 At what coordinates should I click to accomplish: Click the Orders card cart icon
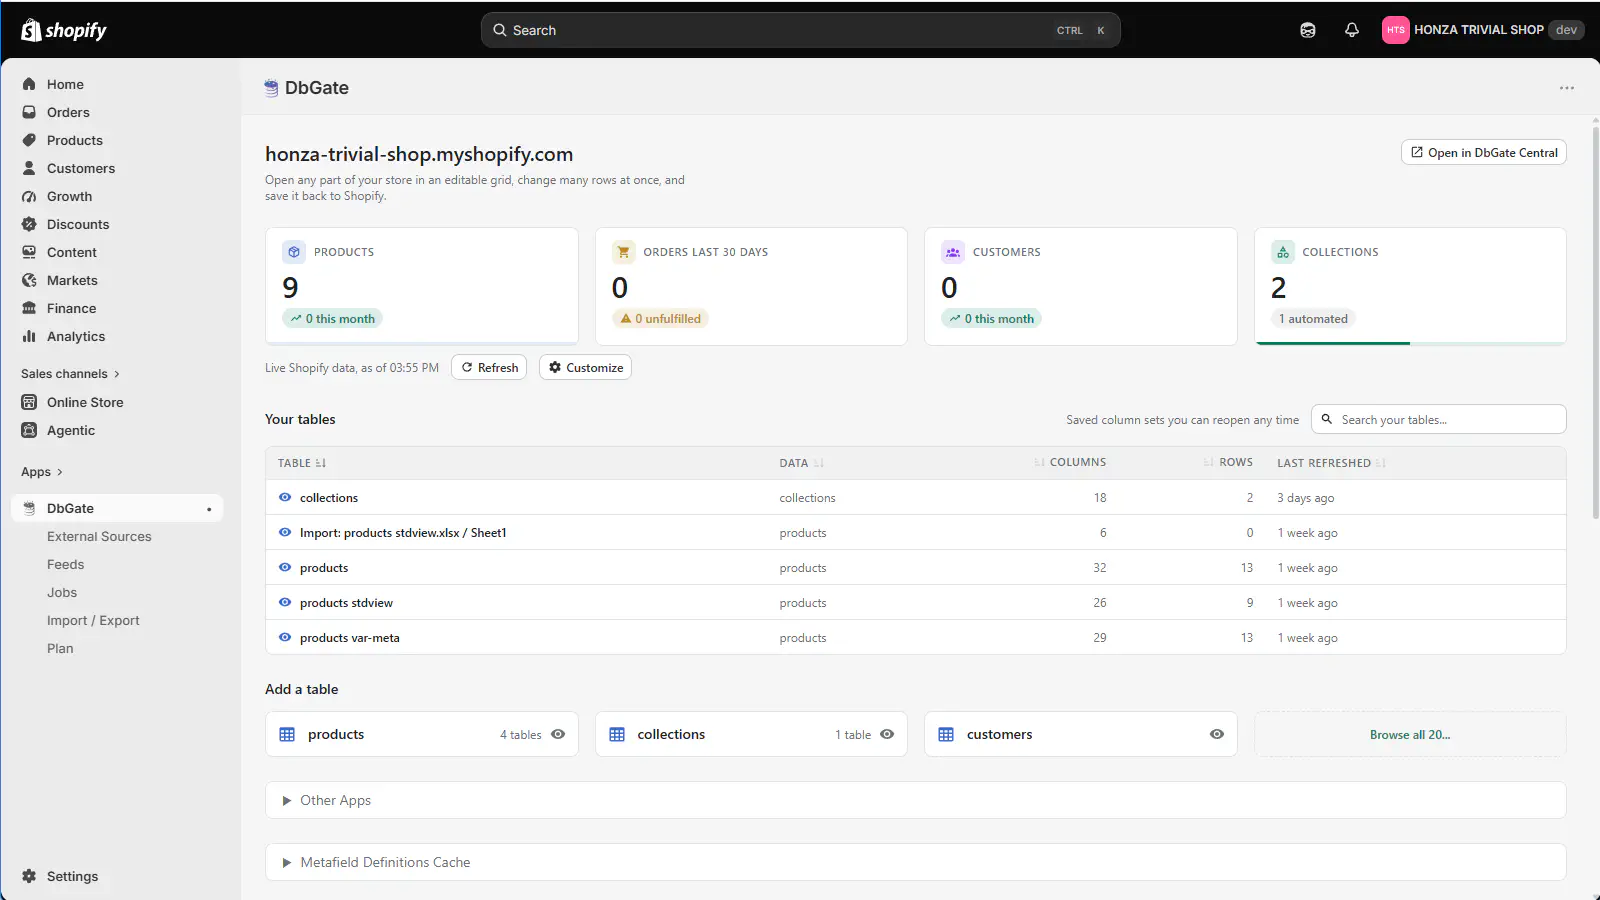tap(623, 252)
